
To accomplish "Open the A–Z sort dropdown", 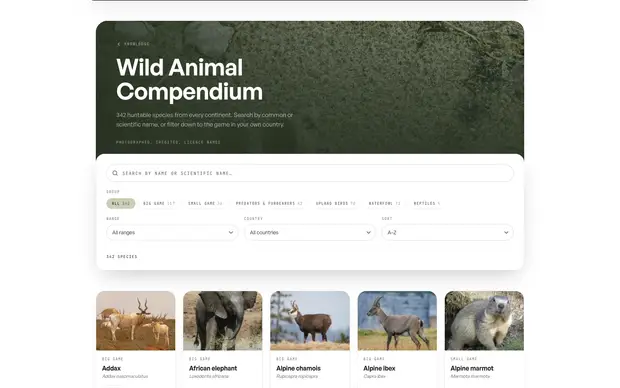I will [x=448, y=233].
